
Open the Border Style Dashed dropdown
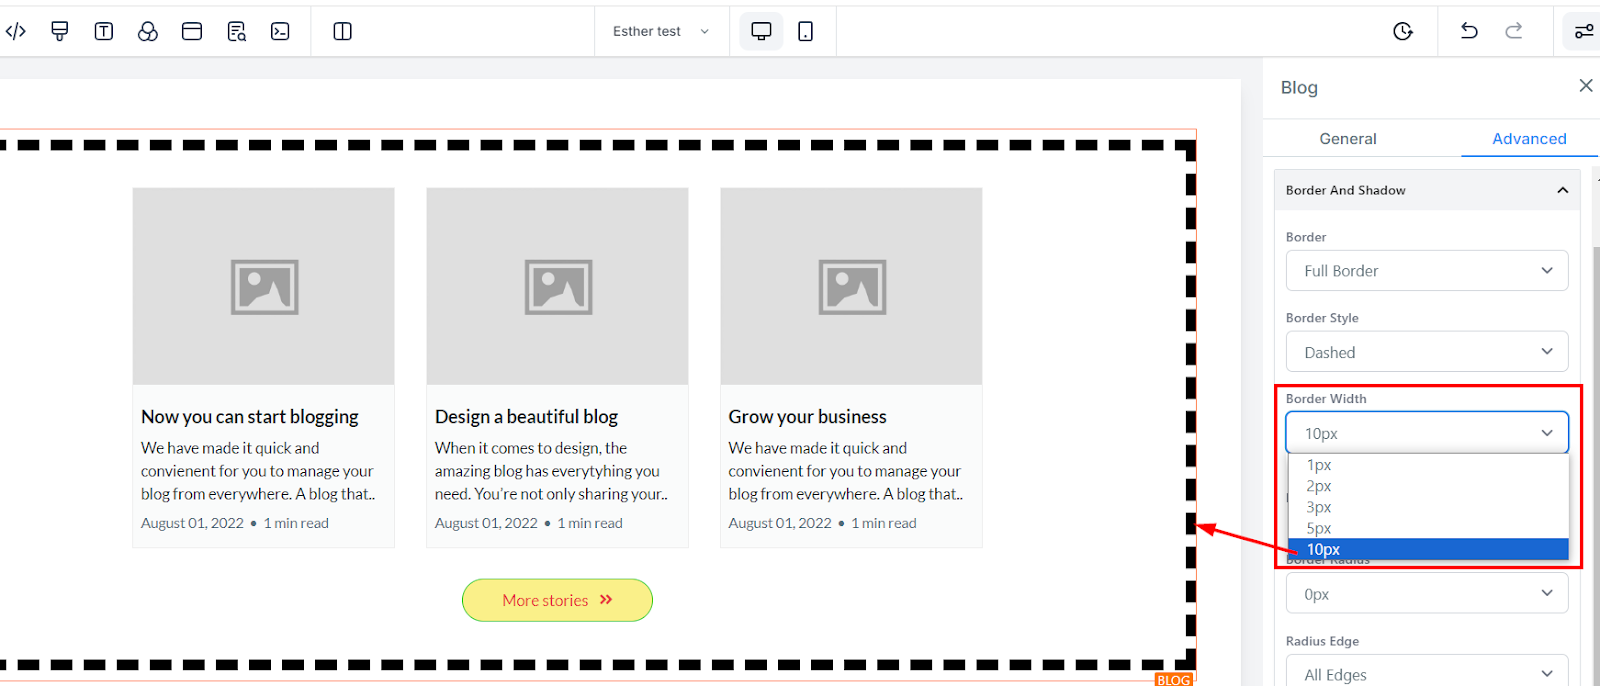[1427, 352]
